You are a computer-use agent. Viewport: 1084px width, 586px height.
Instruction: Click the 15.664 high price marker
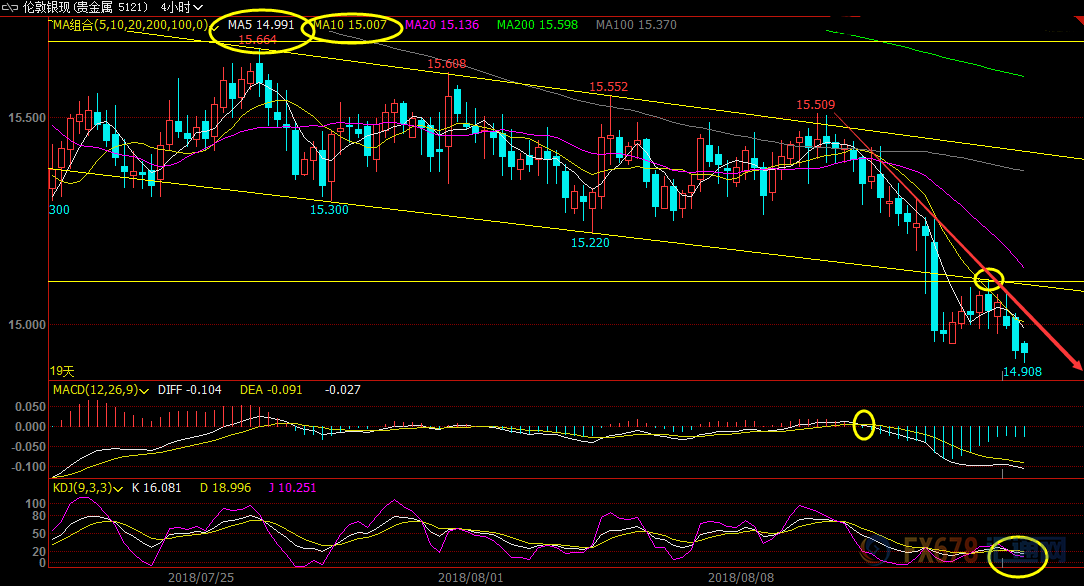[257, 40]
